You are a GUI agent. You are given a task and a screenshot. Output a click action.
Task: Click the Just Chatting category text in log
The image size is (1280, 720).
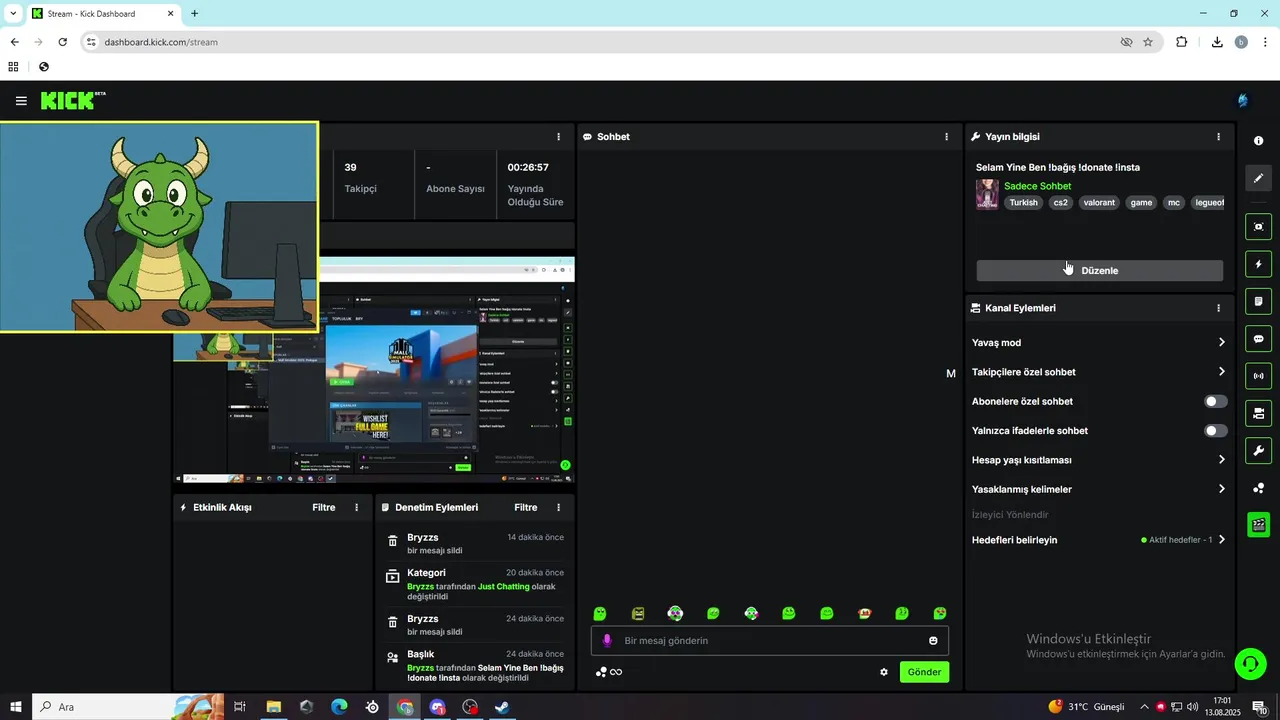[504, 587]
